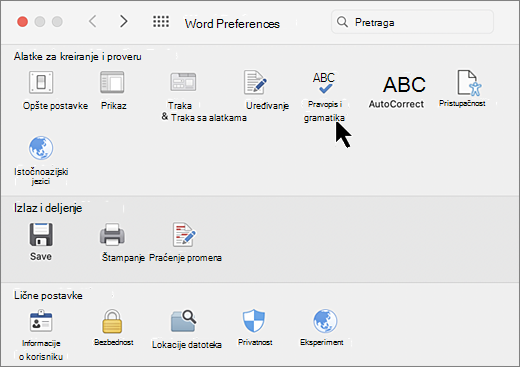The height and width of the screenshot is (367, 520).
Task: Open the Eksperiment globe icon
Action: click(x=325, y=321)
